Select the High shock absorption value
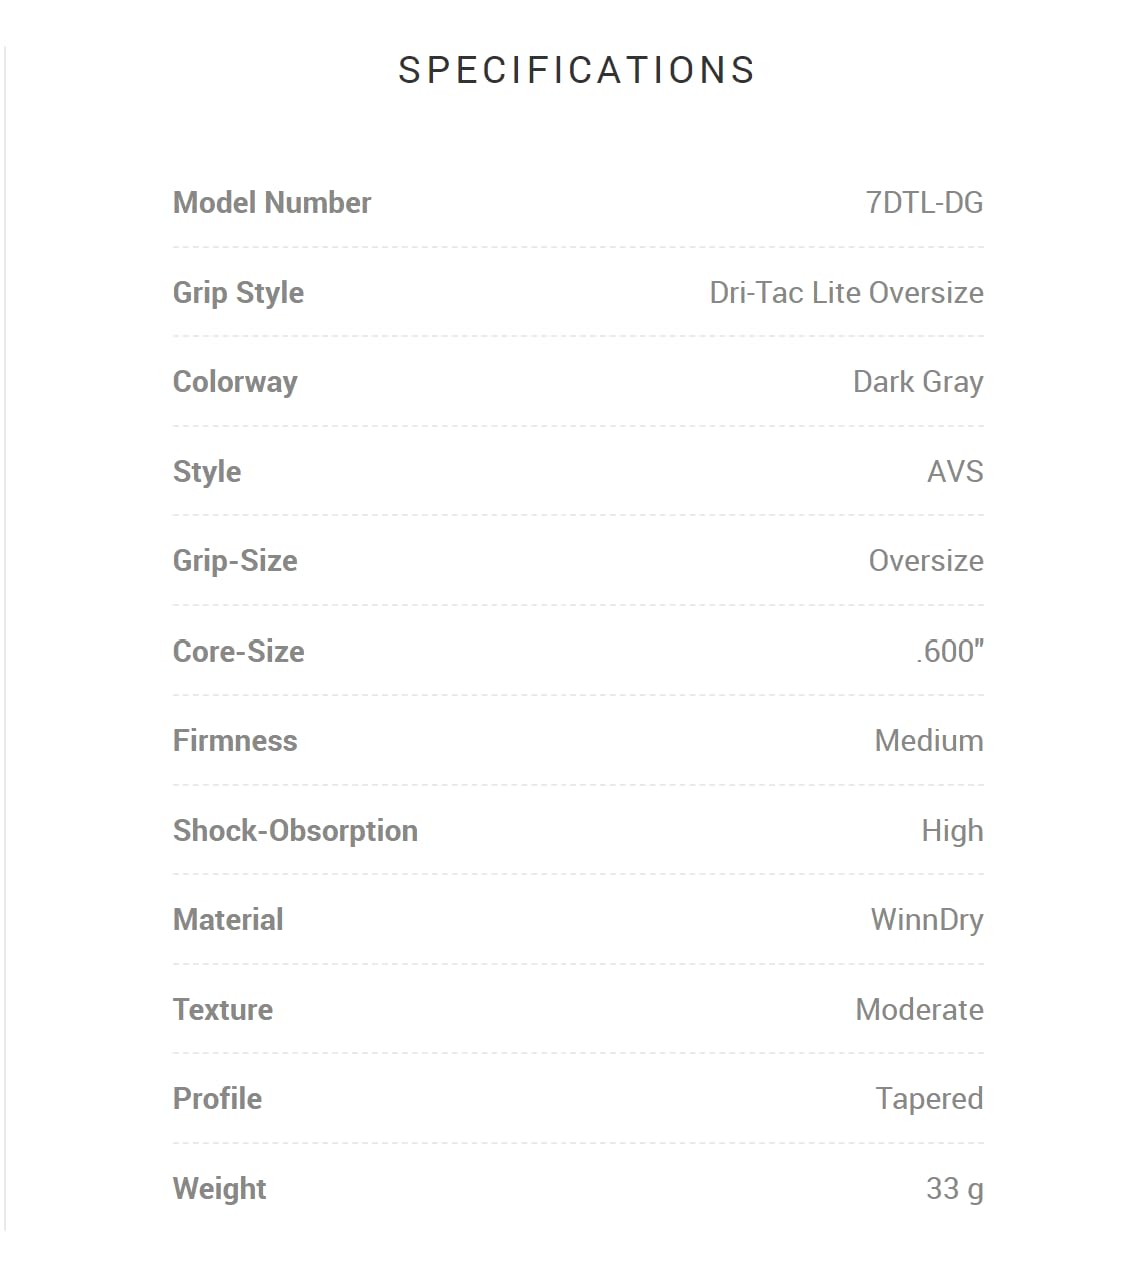The height and width of the screenshot is (1275, 1135). [952, 831]
